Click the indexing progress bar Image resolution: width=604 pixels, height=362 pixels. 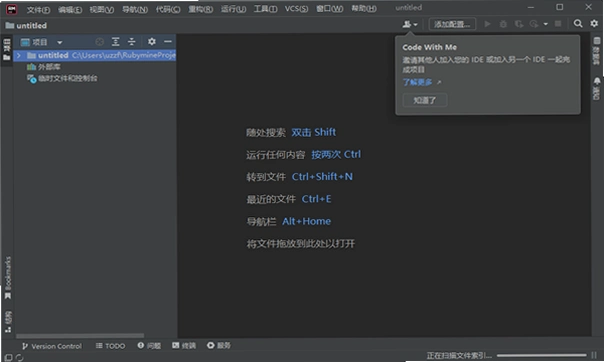click(x=542, y=355)
